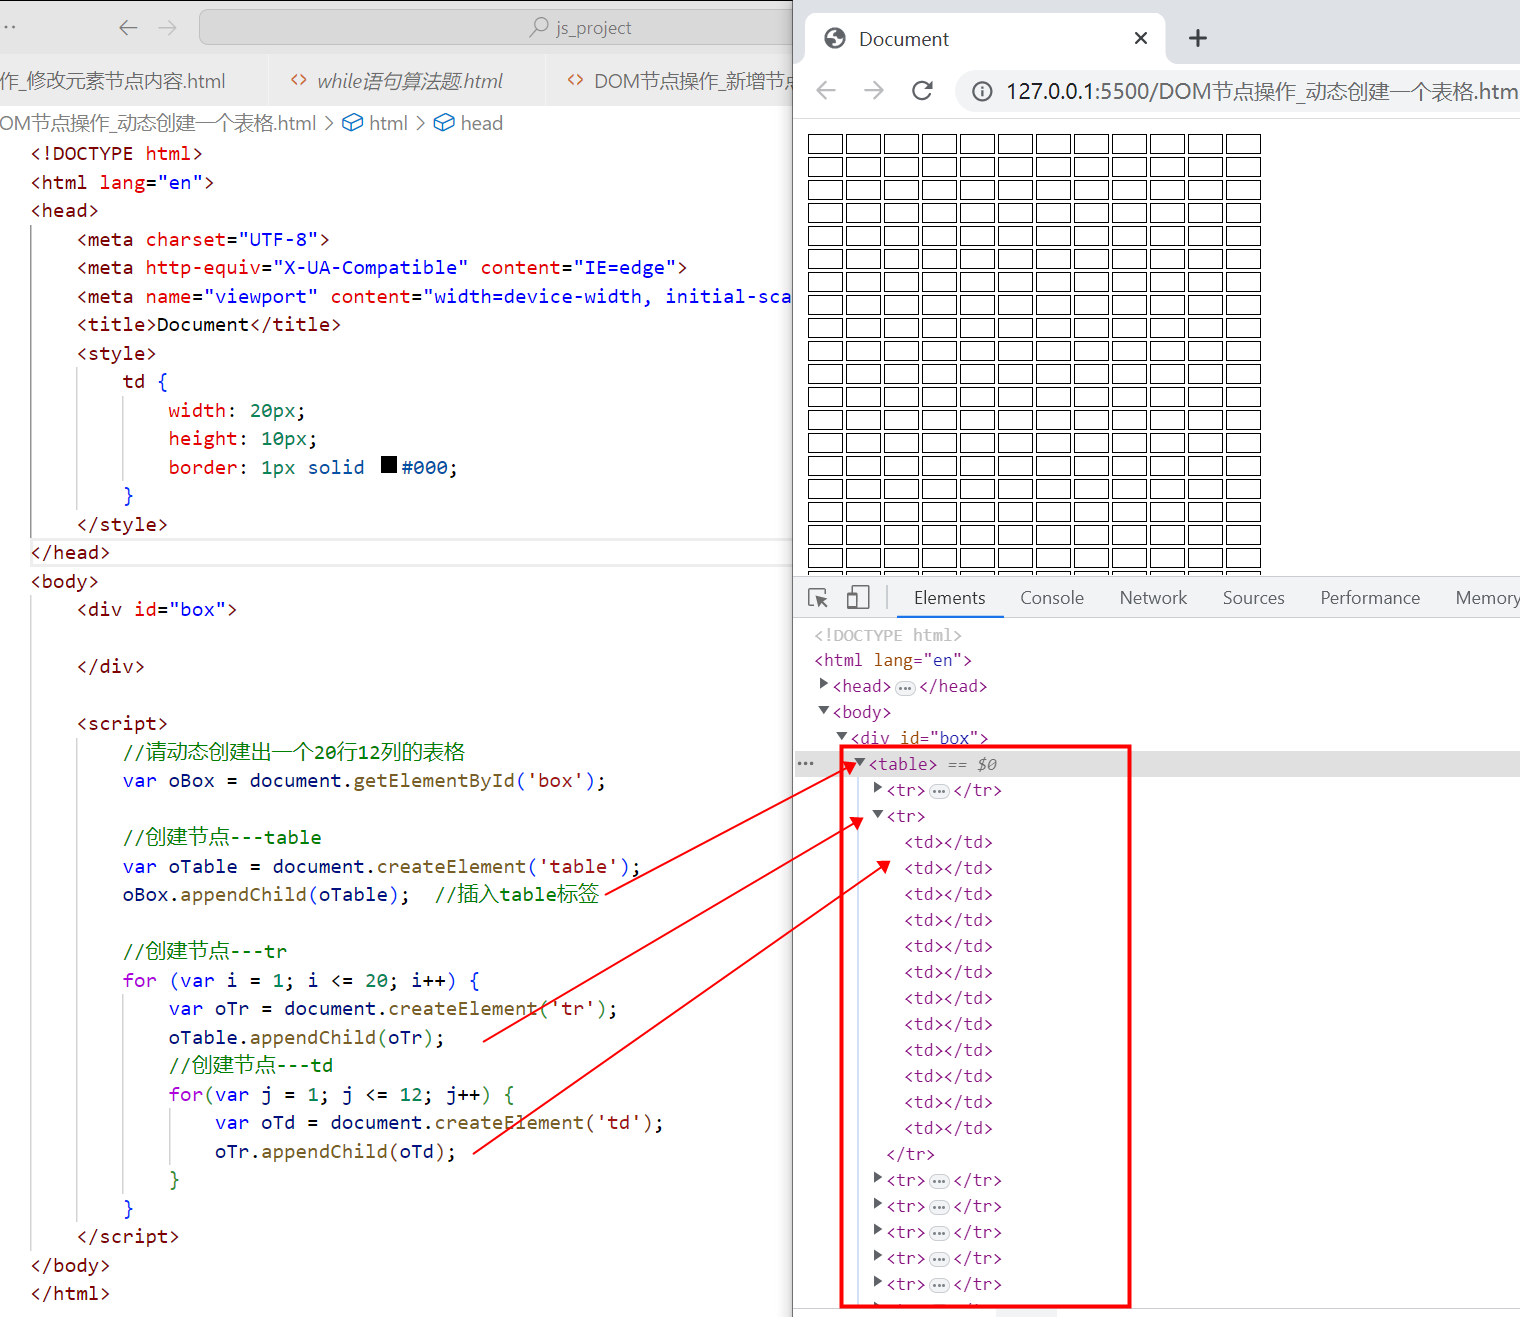Switch to the while语句算法题.html editor tab
Image resolution: width=1520 pixels, height=1317 pixels.
(397, 81)
